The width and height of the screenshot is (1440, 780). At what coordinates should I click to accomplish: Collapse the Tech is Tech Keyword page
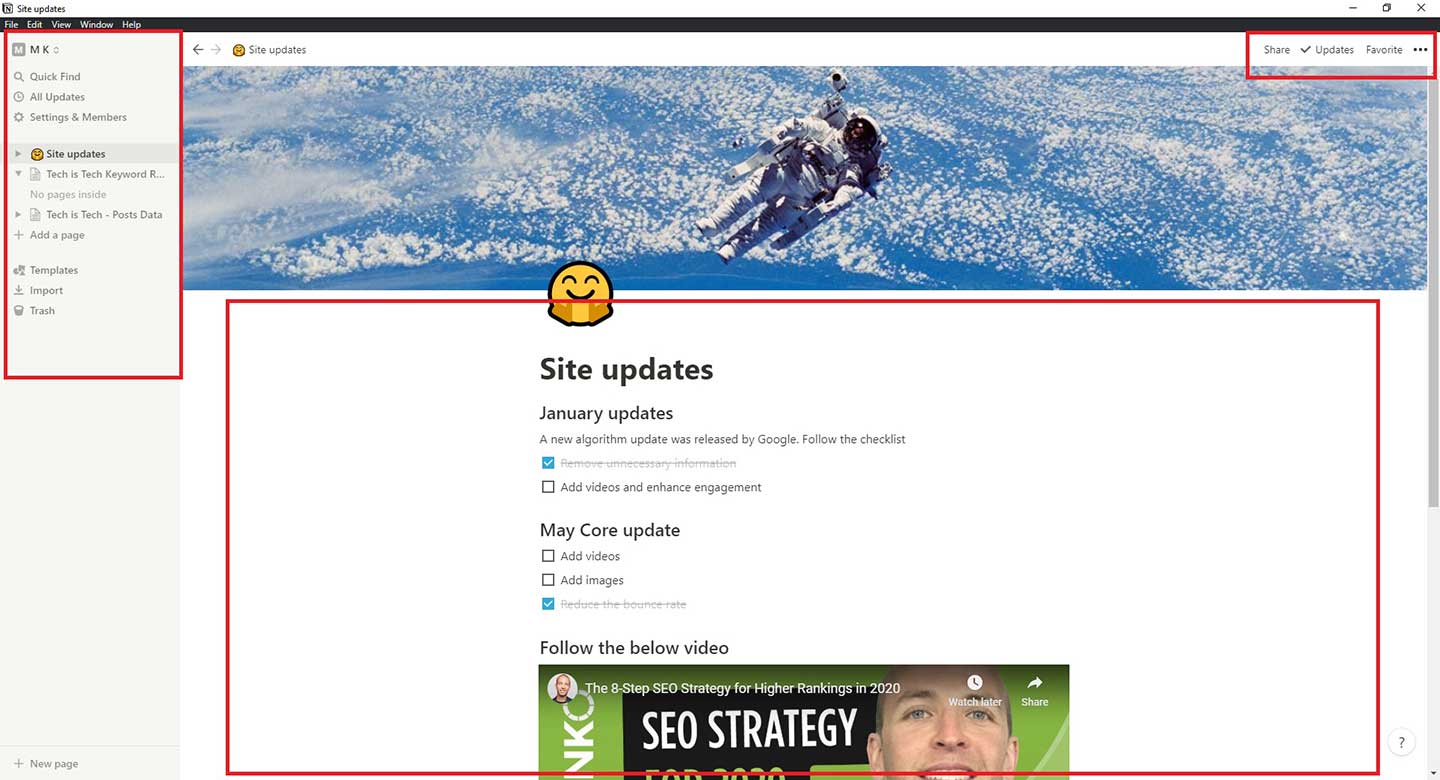(18, 174)
